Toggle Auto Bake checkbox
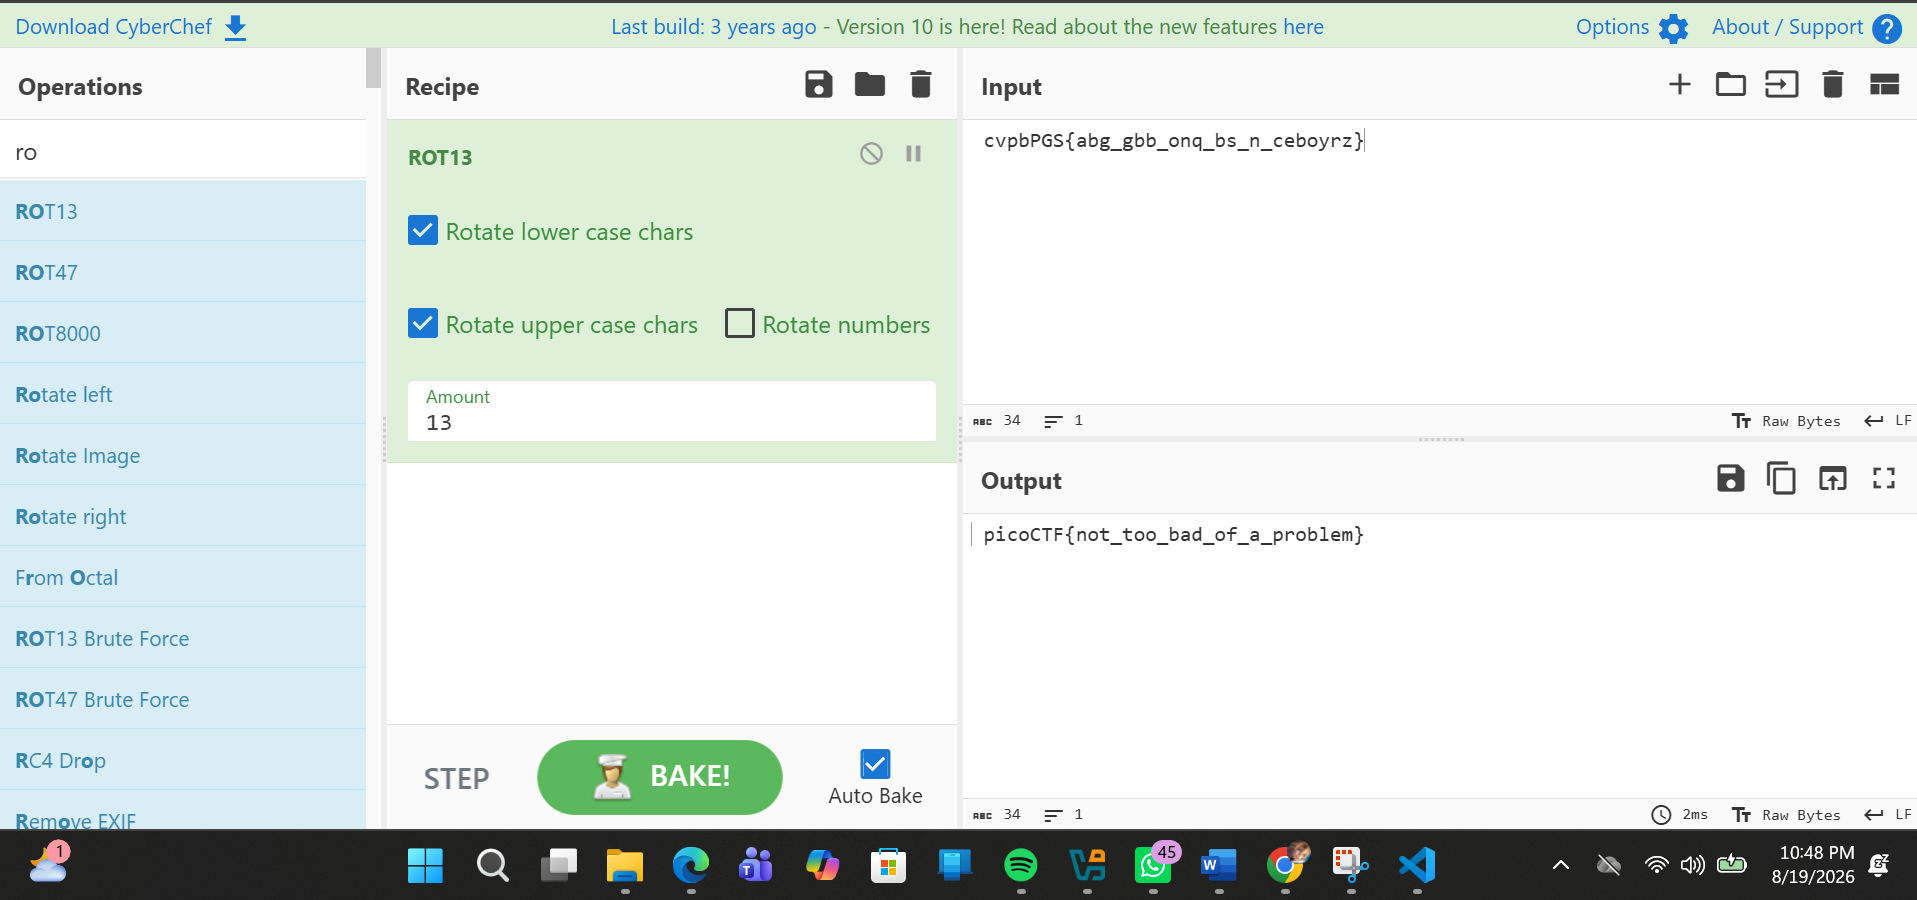This screenshot has width=1917, height=900. (875, 764)
